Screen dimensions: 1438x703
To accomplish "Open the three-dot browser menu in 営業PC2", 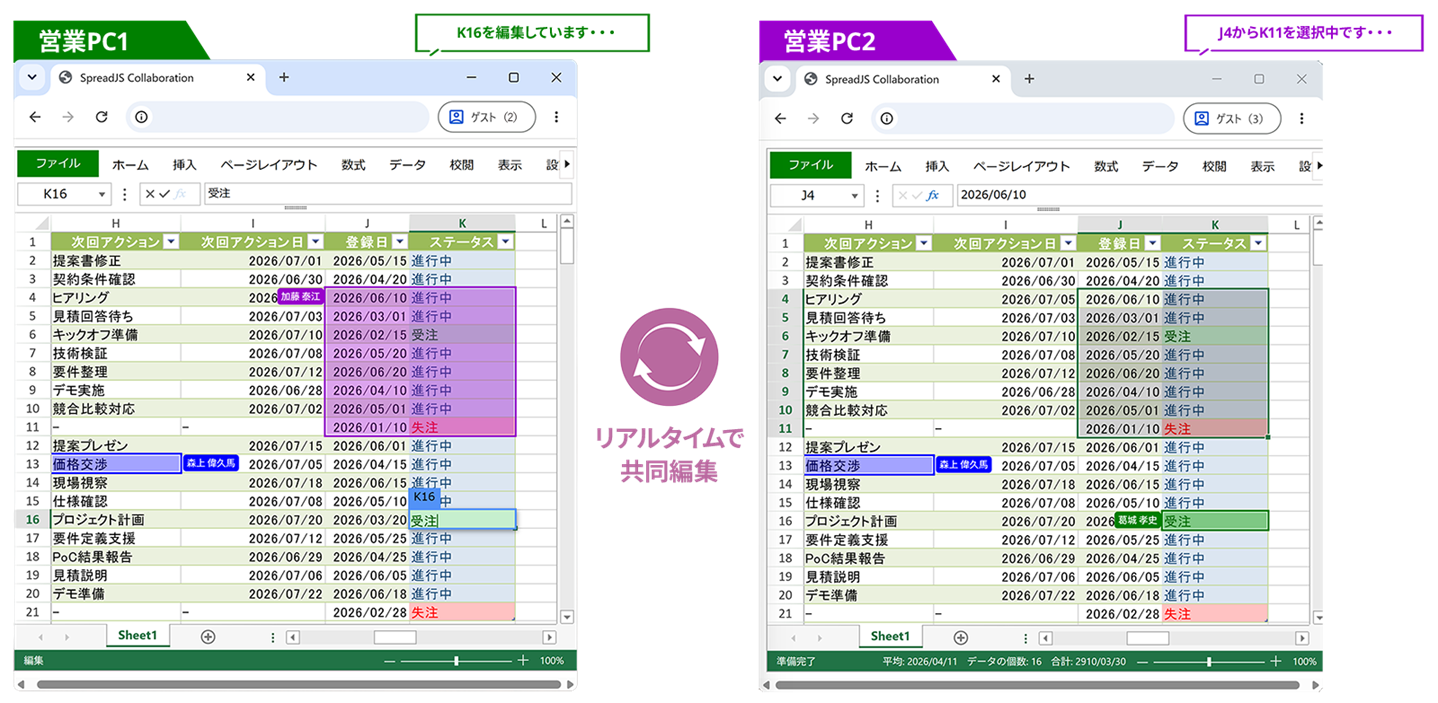I will 1303,118.
